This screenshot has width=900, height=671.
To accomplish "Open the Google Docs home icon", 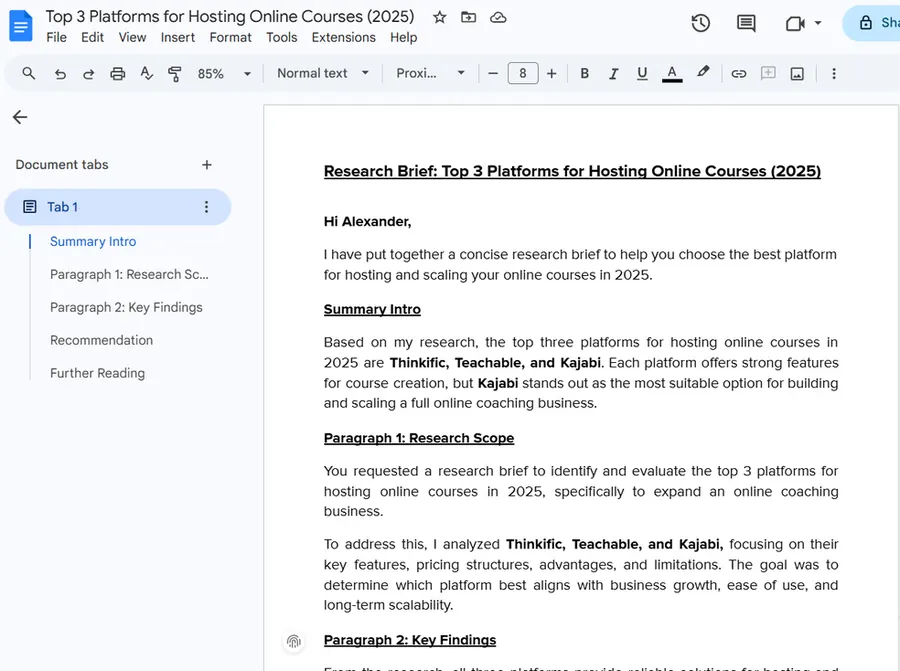I will click(x=21, y=26).
